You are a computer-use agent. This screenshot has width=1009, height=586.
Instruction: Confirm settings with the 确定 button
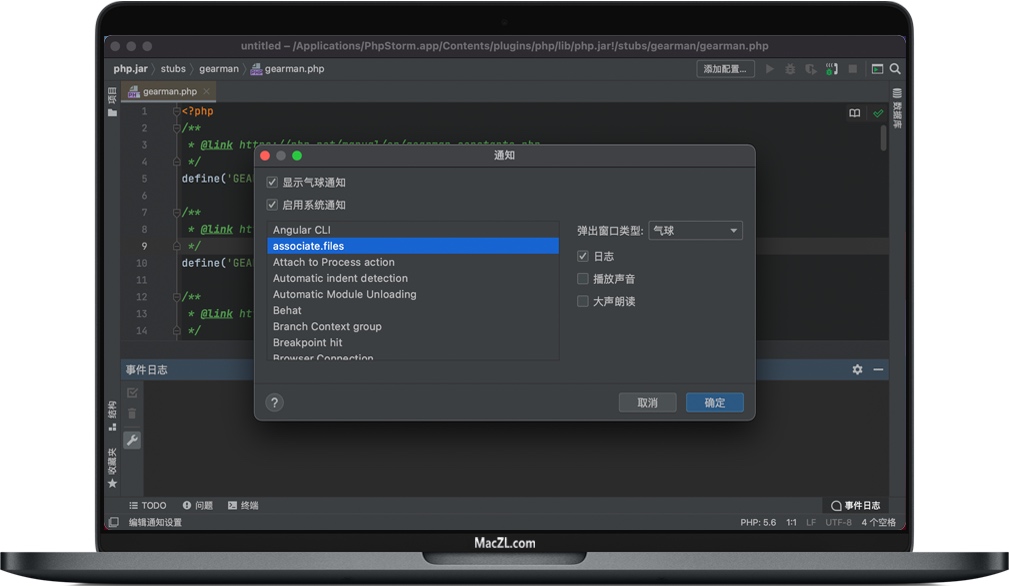pyautogui.click(x=714, y=402)
